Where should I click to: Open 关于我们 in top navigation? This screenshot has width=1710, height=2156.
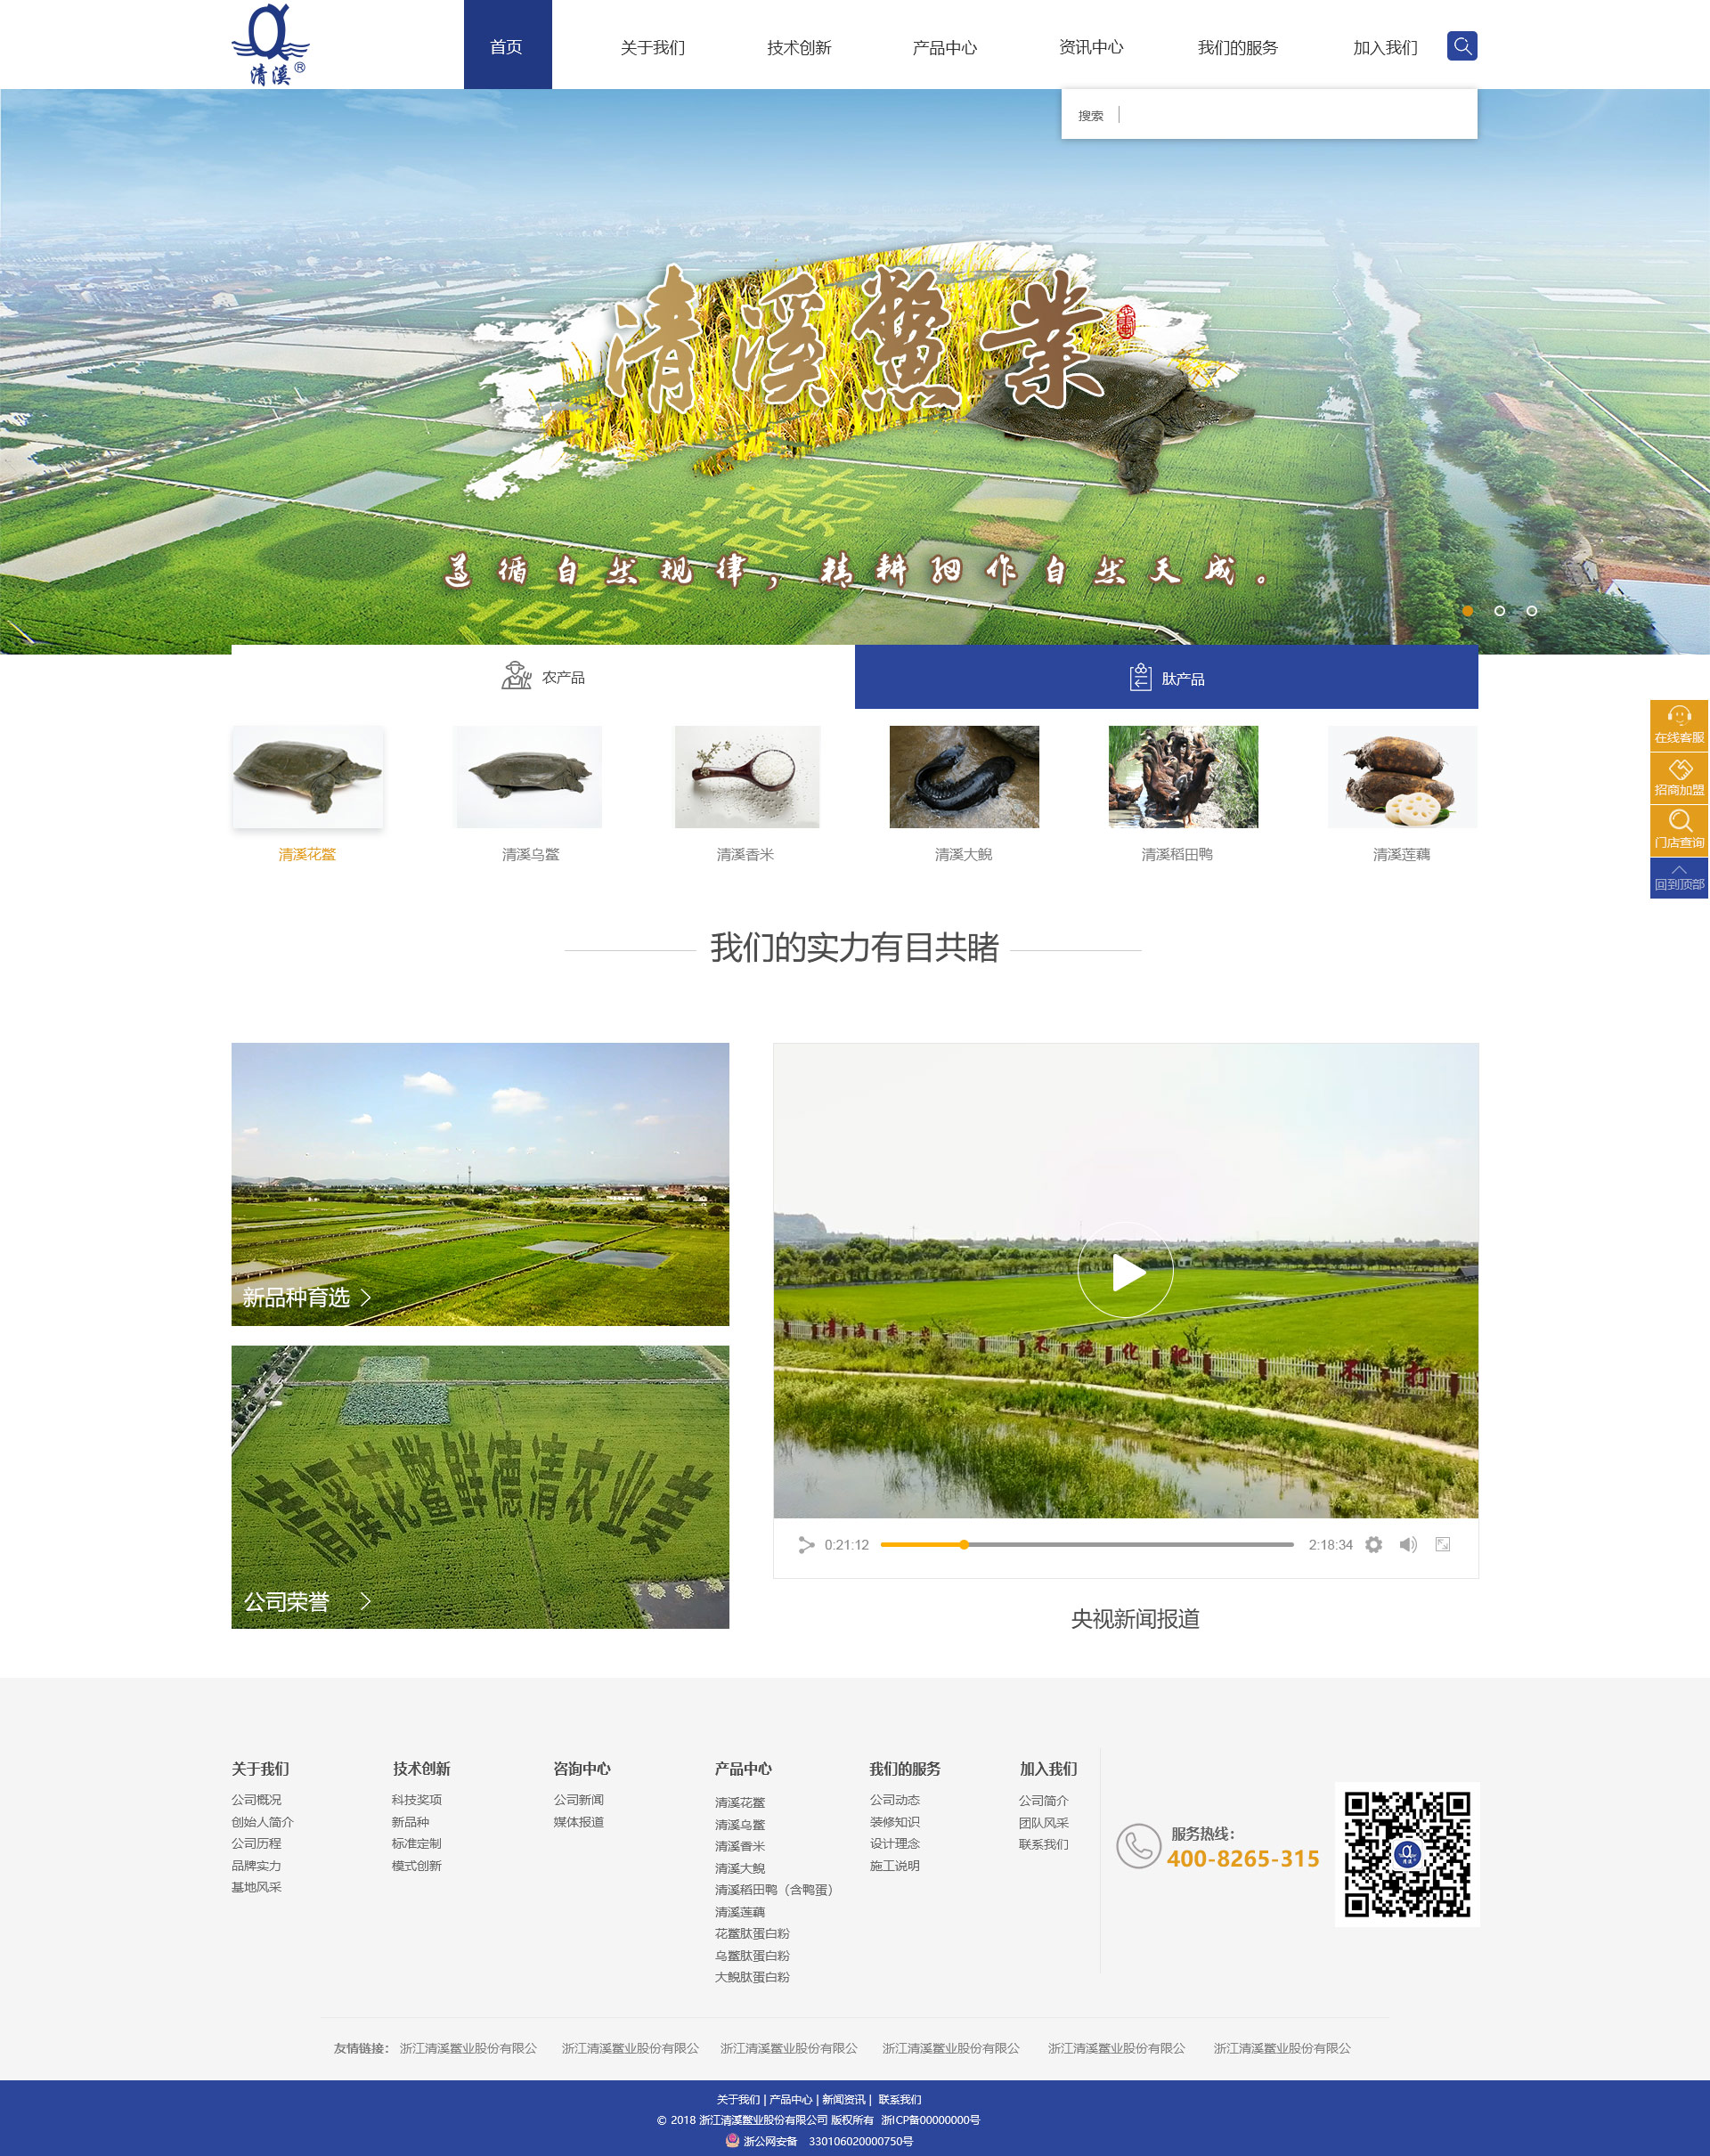pos(652,47)
